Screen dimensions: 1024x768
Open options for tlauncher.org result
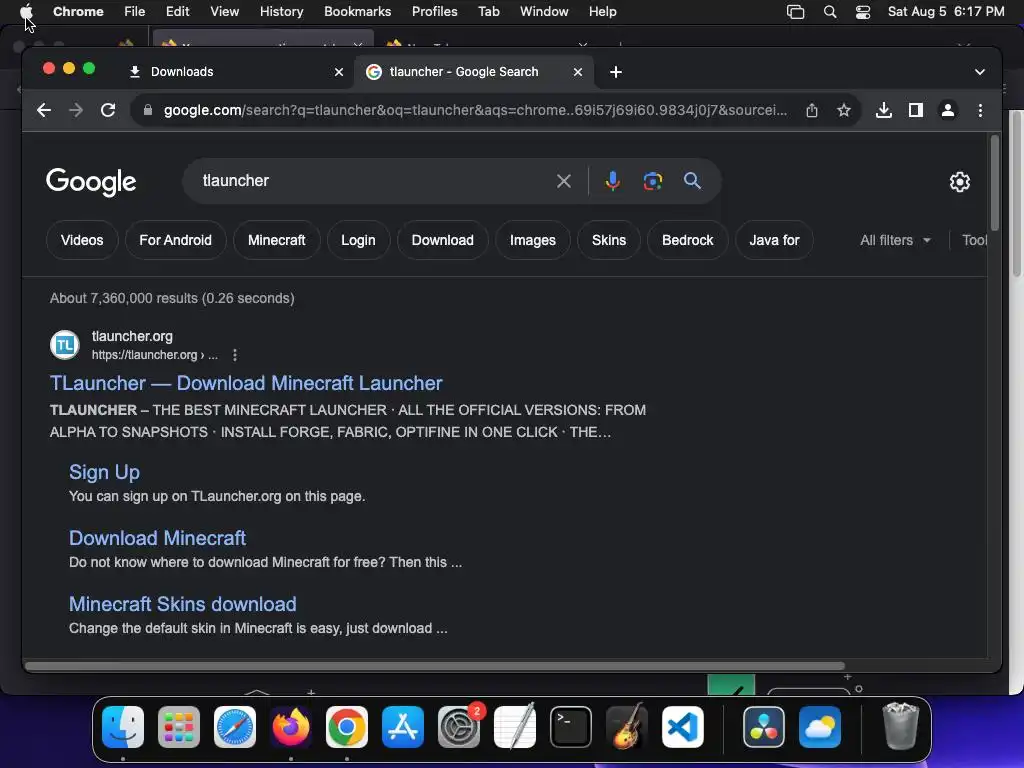235,355
